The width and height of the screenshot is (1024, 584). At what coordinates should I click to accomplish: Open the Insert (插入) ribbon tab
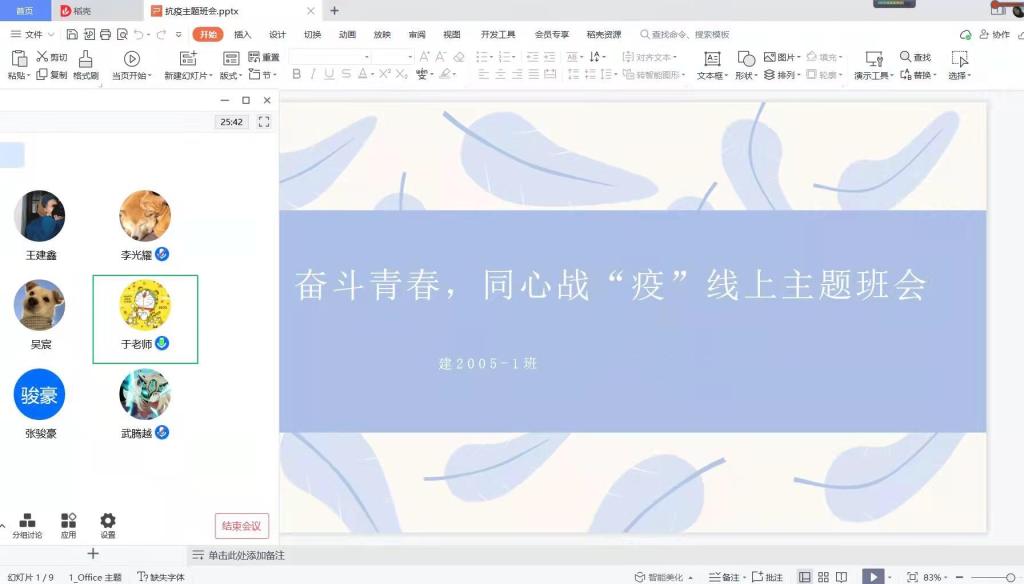pyautogui.click(x=243, y=35)
